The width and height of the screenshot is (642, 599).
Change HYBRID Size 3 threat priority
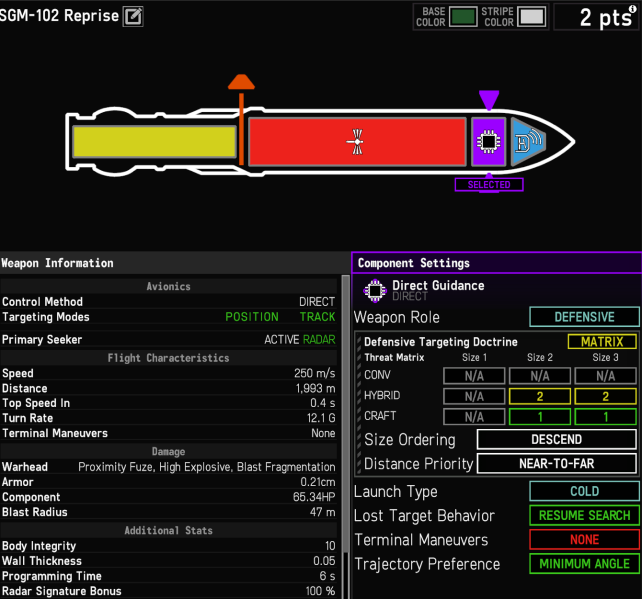click(x=605, y=396)
